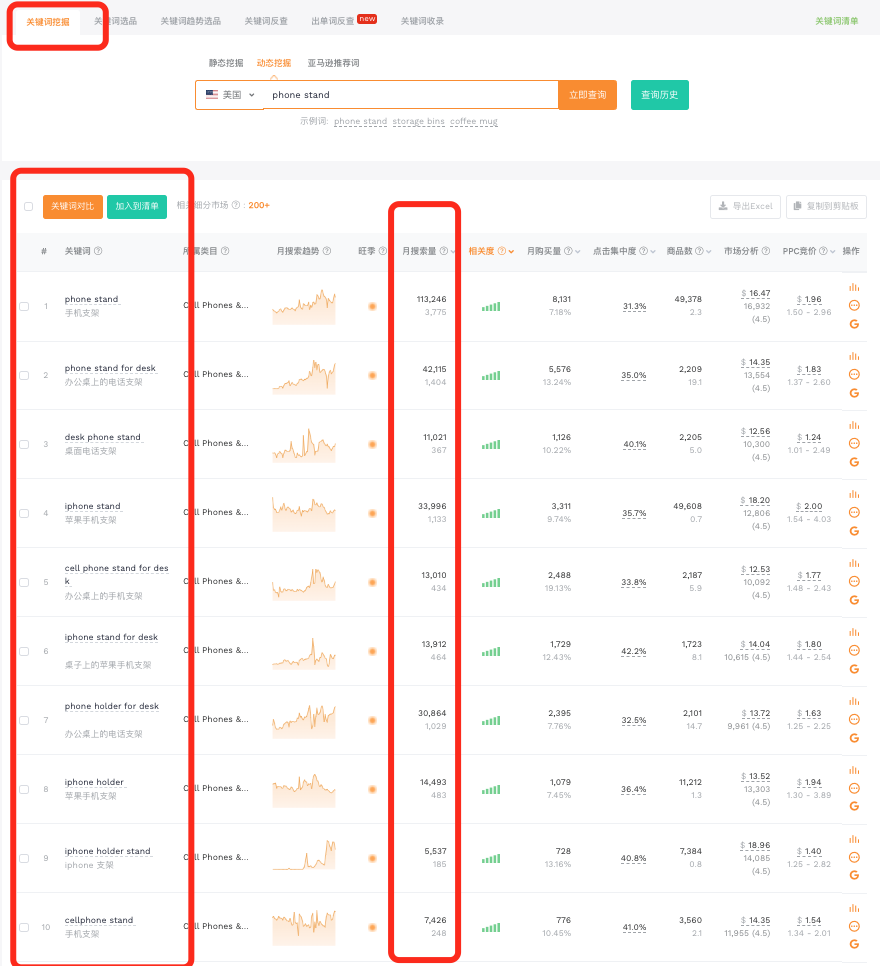880x966 pixels.
Task: Click the help icon next to 相关度 header
Action: point(502,251)
